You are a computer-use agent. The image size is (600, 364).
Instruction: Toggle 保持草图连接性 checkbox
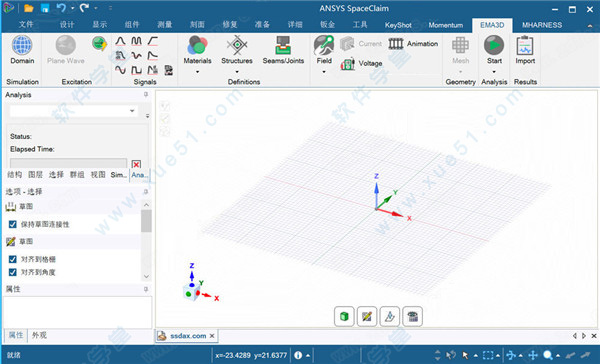point(13,224)
